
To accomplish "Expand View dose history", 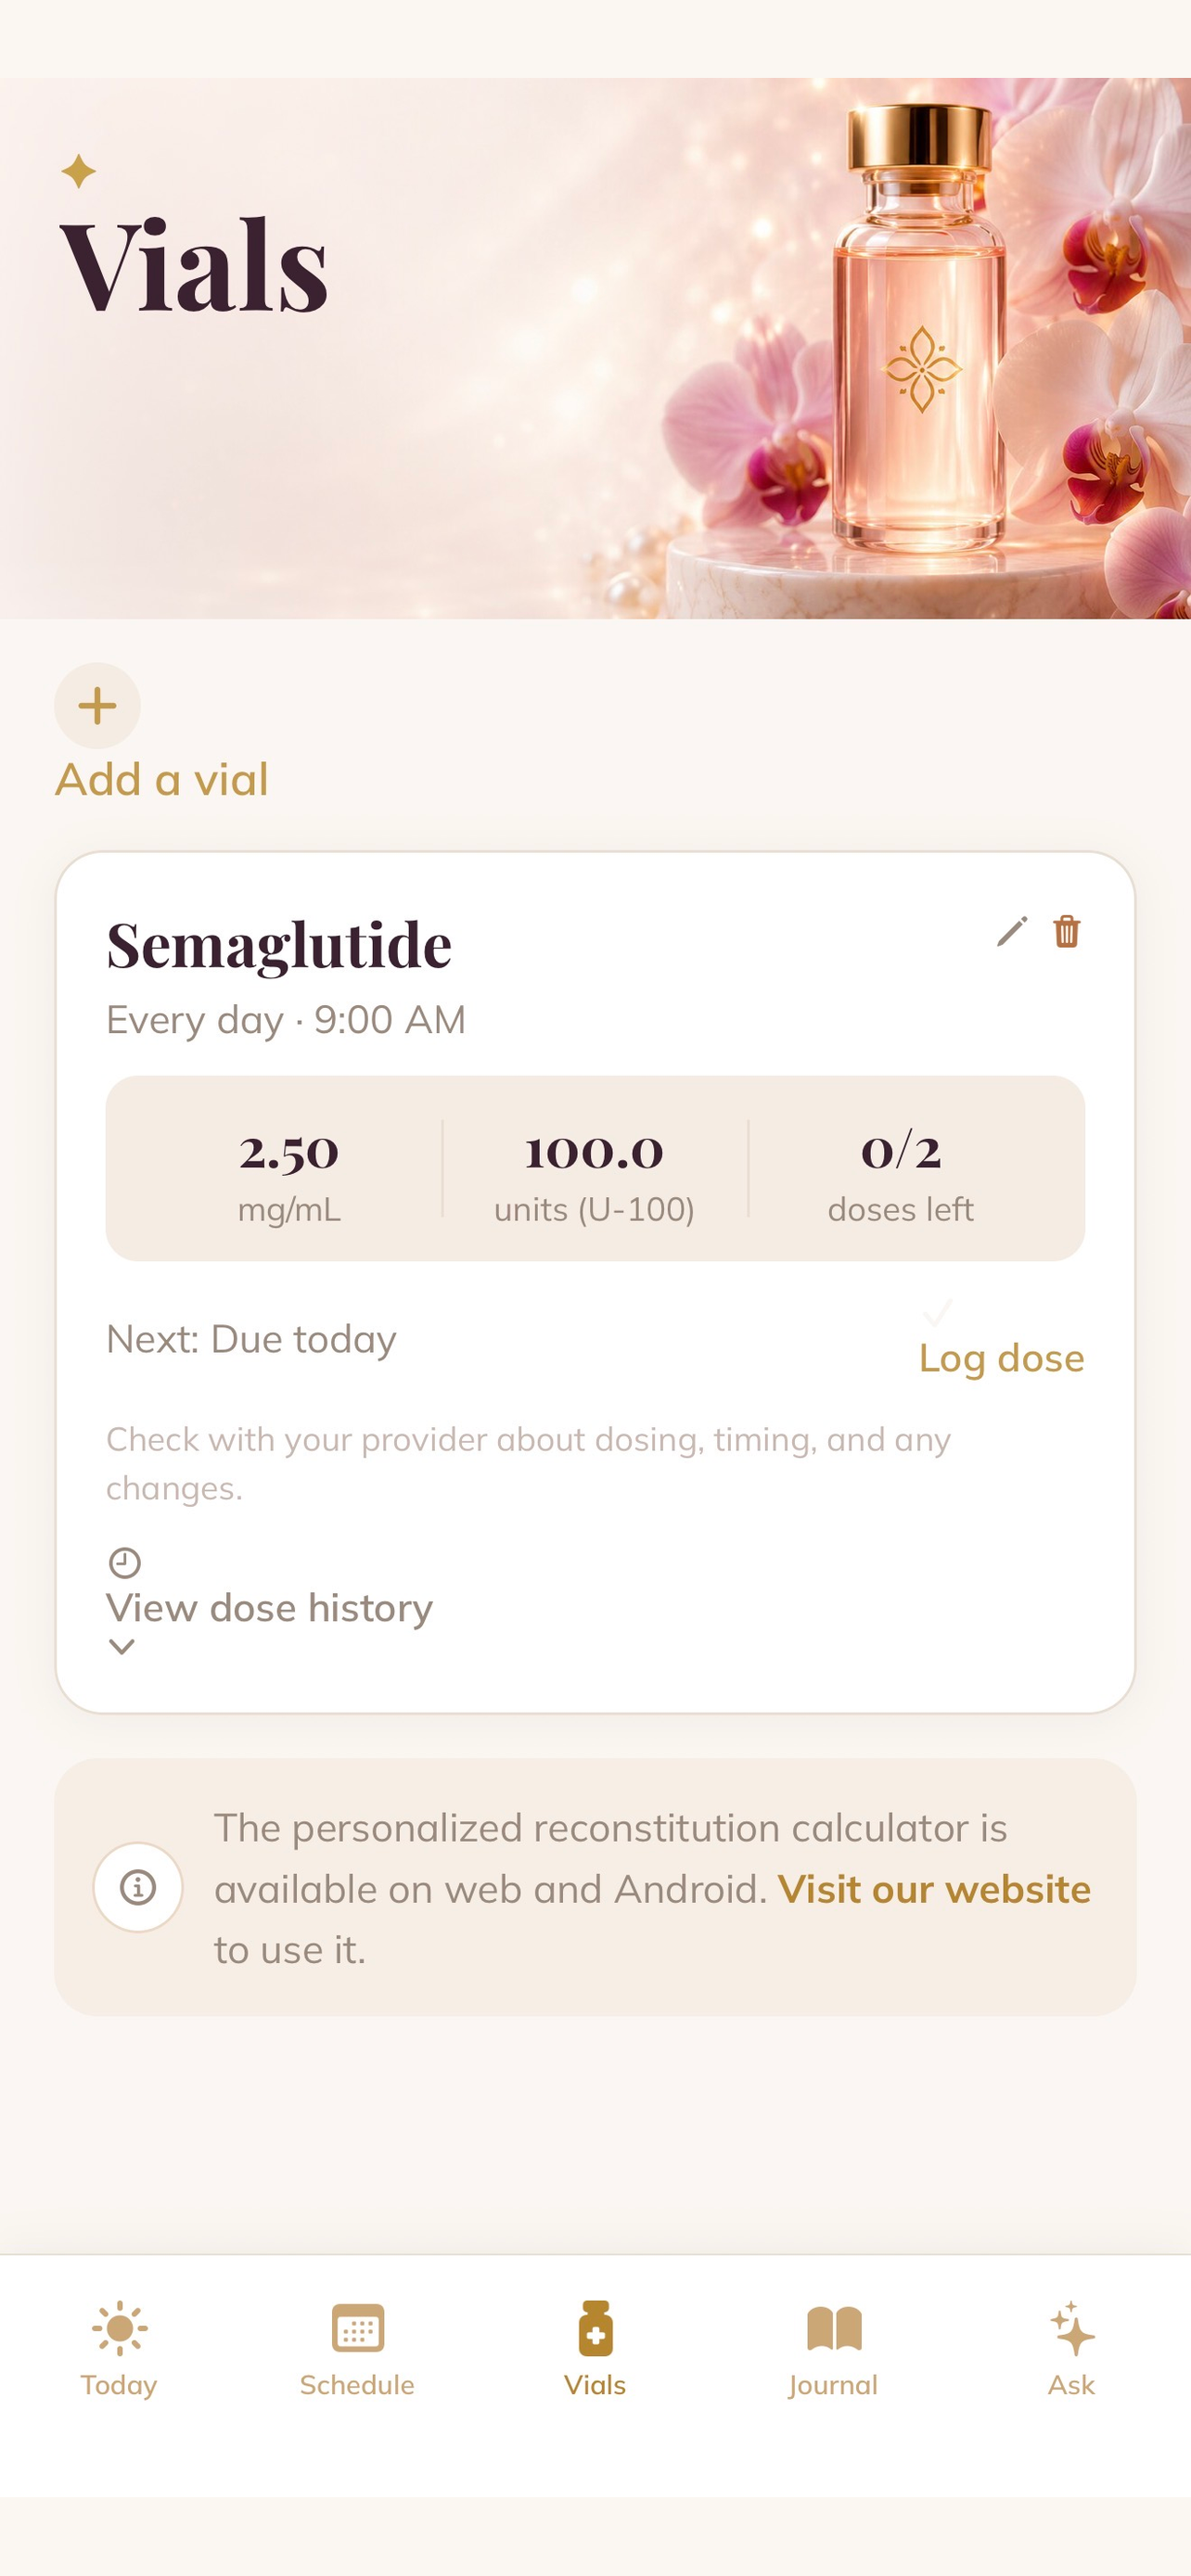I will click(269, 1608).
